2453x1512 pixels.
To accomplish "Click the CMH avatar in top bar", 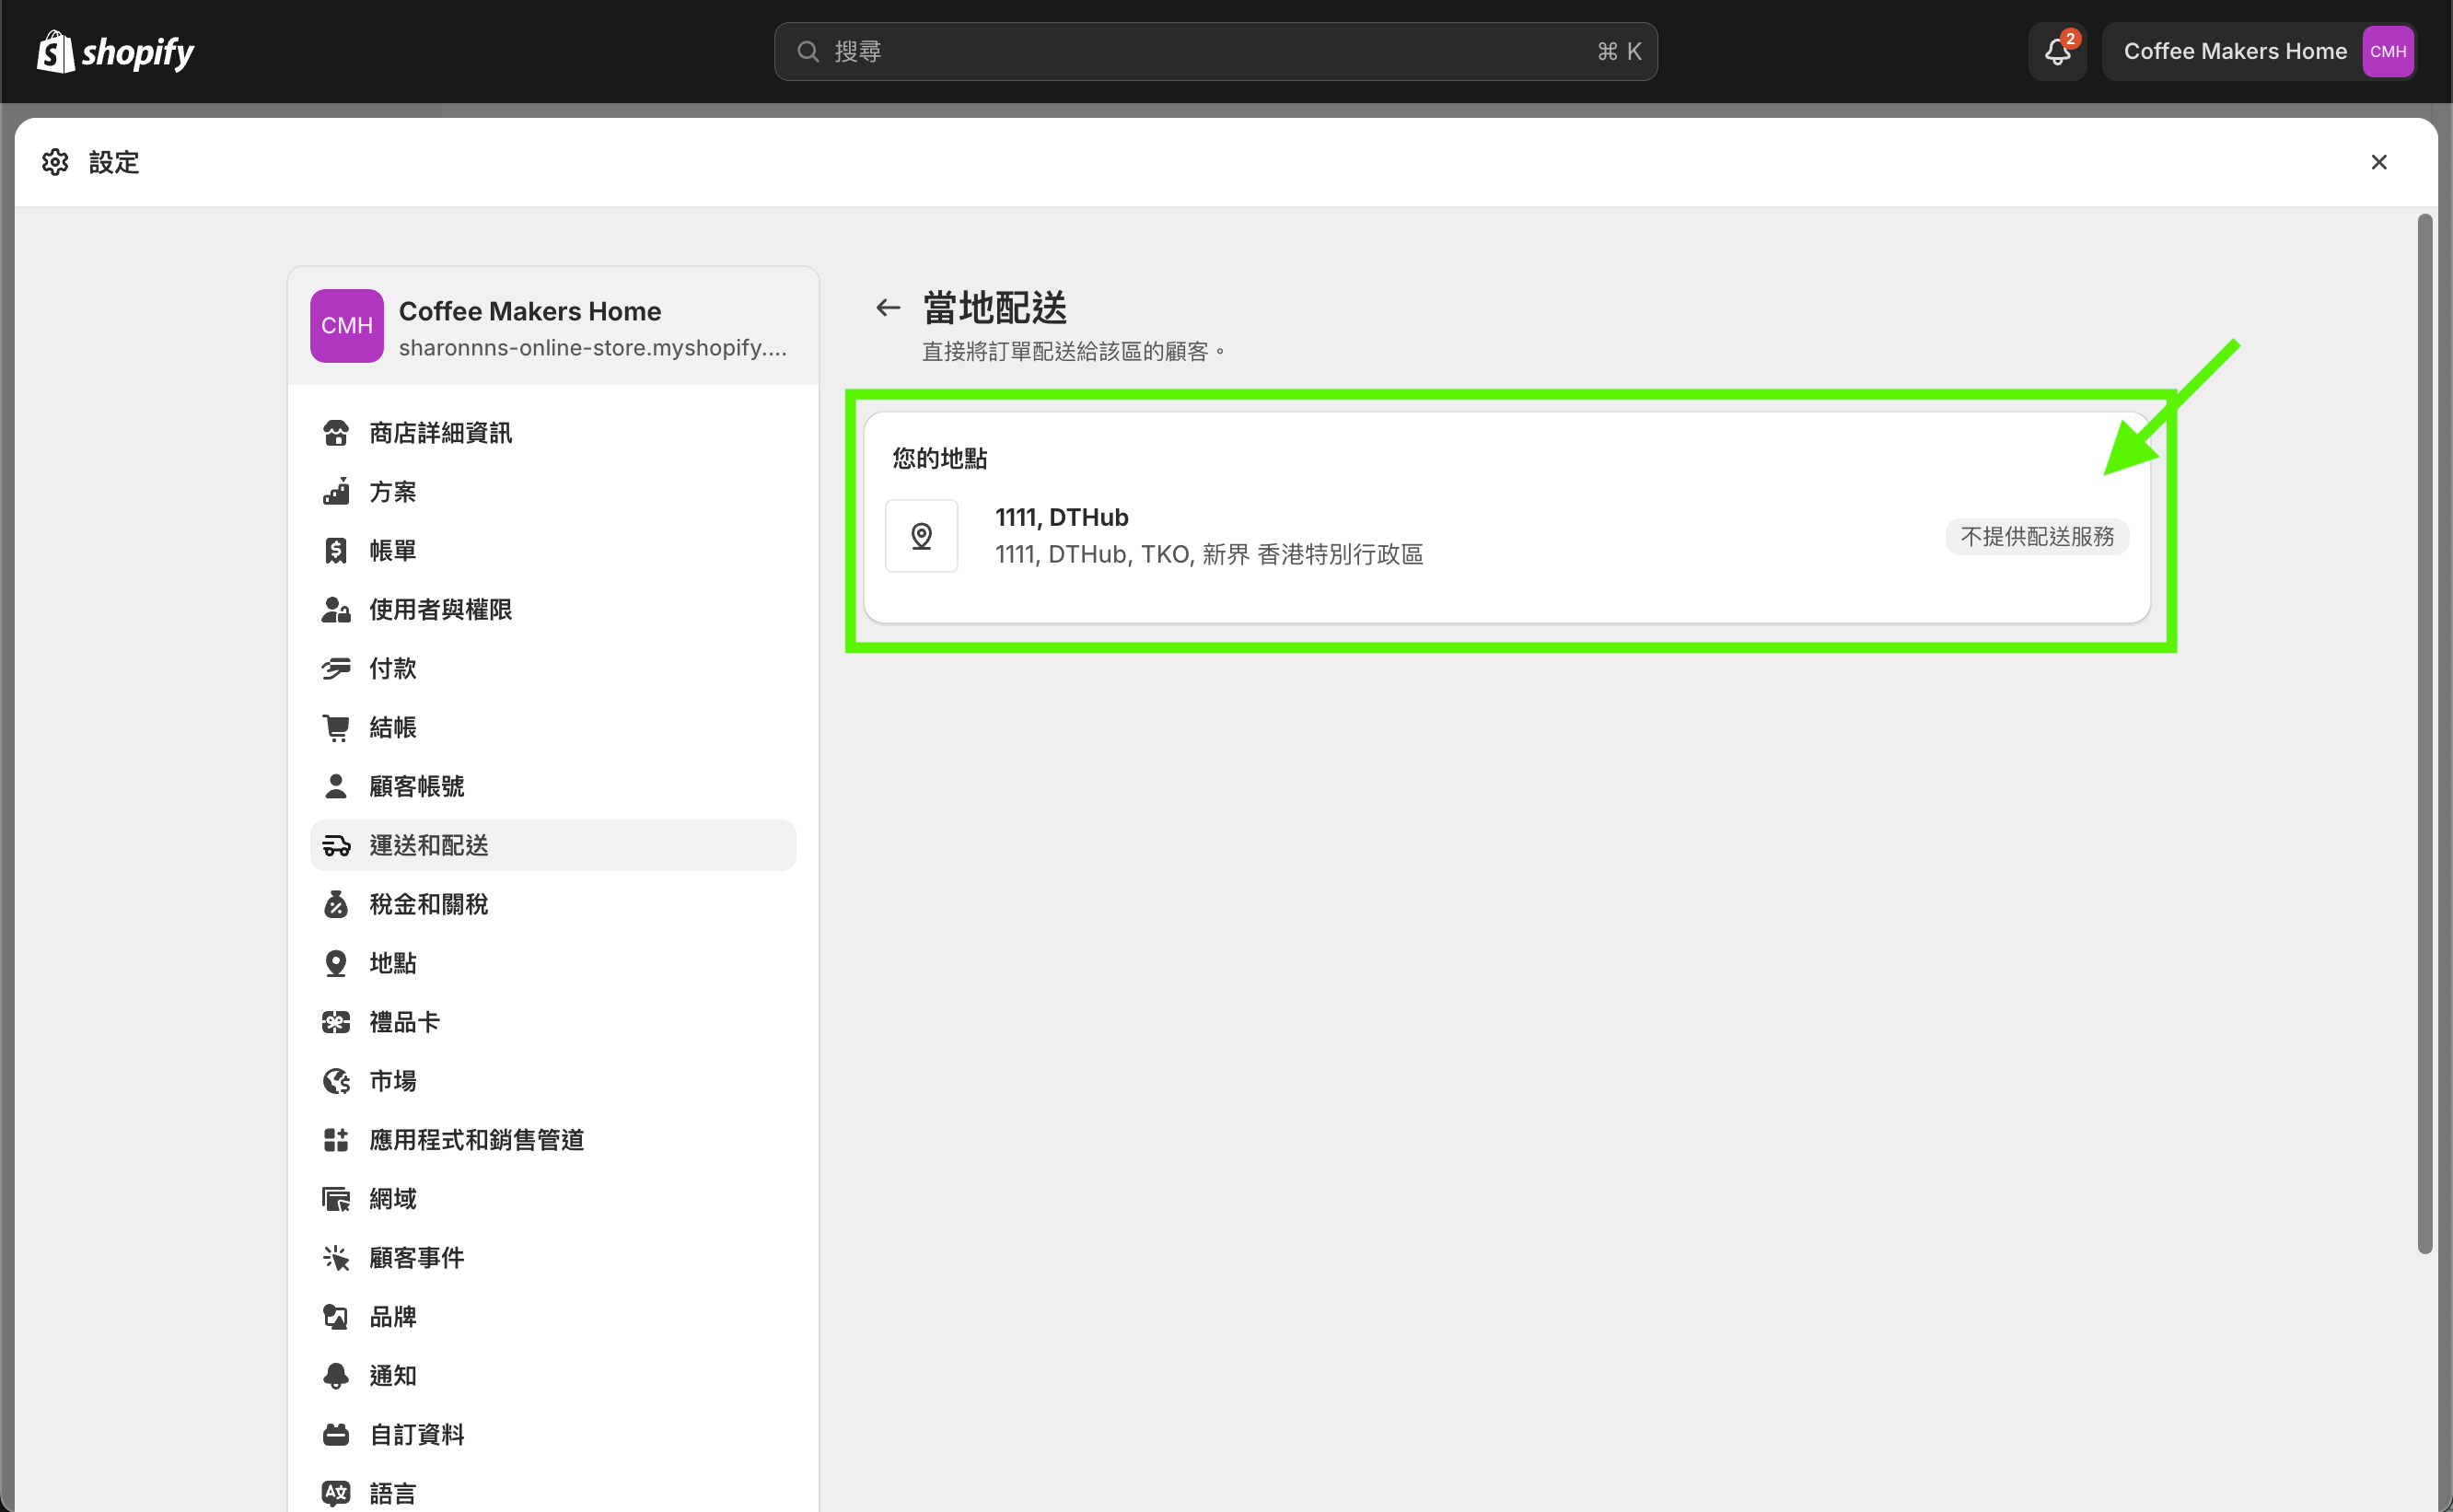I will coord(2387,51).
